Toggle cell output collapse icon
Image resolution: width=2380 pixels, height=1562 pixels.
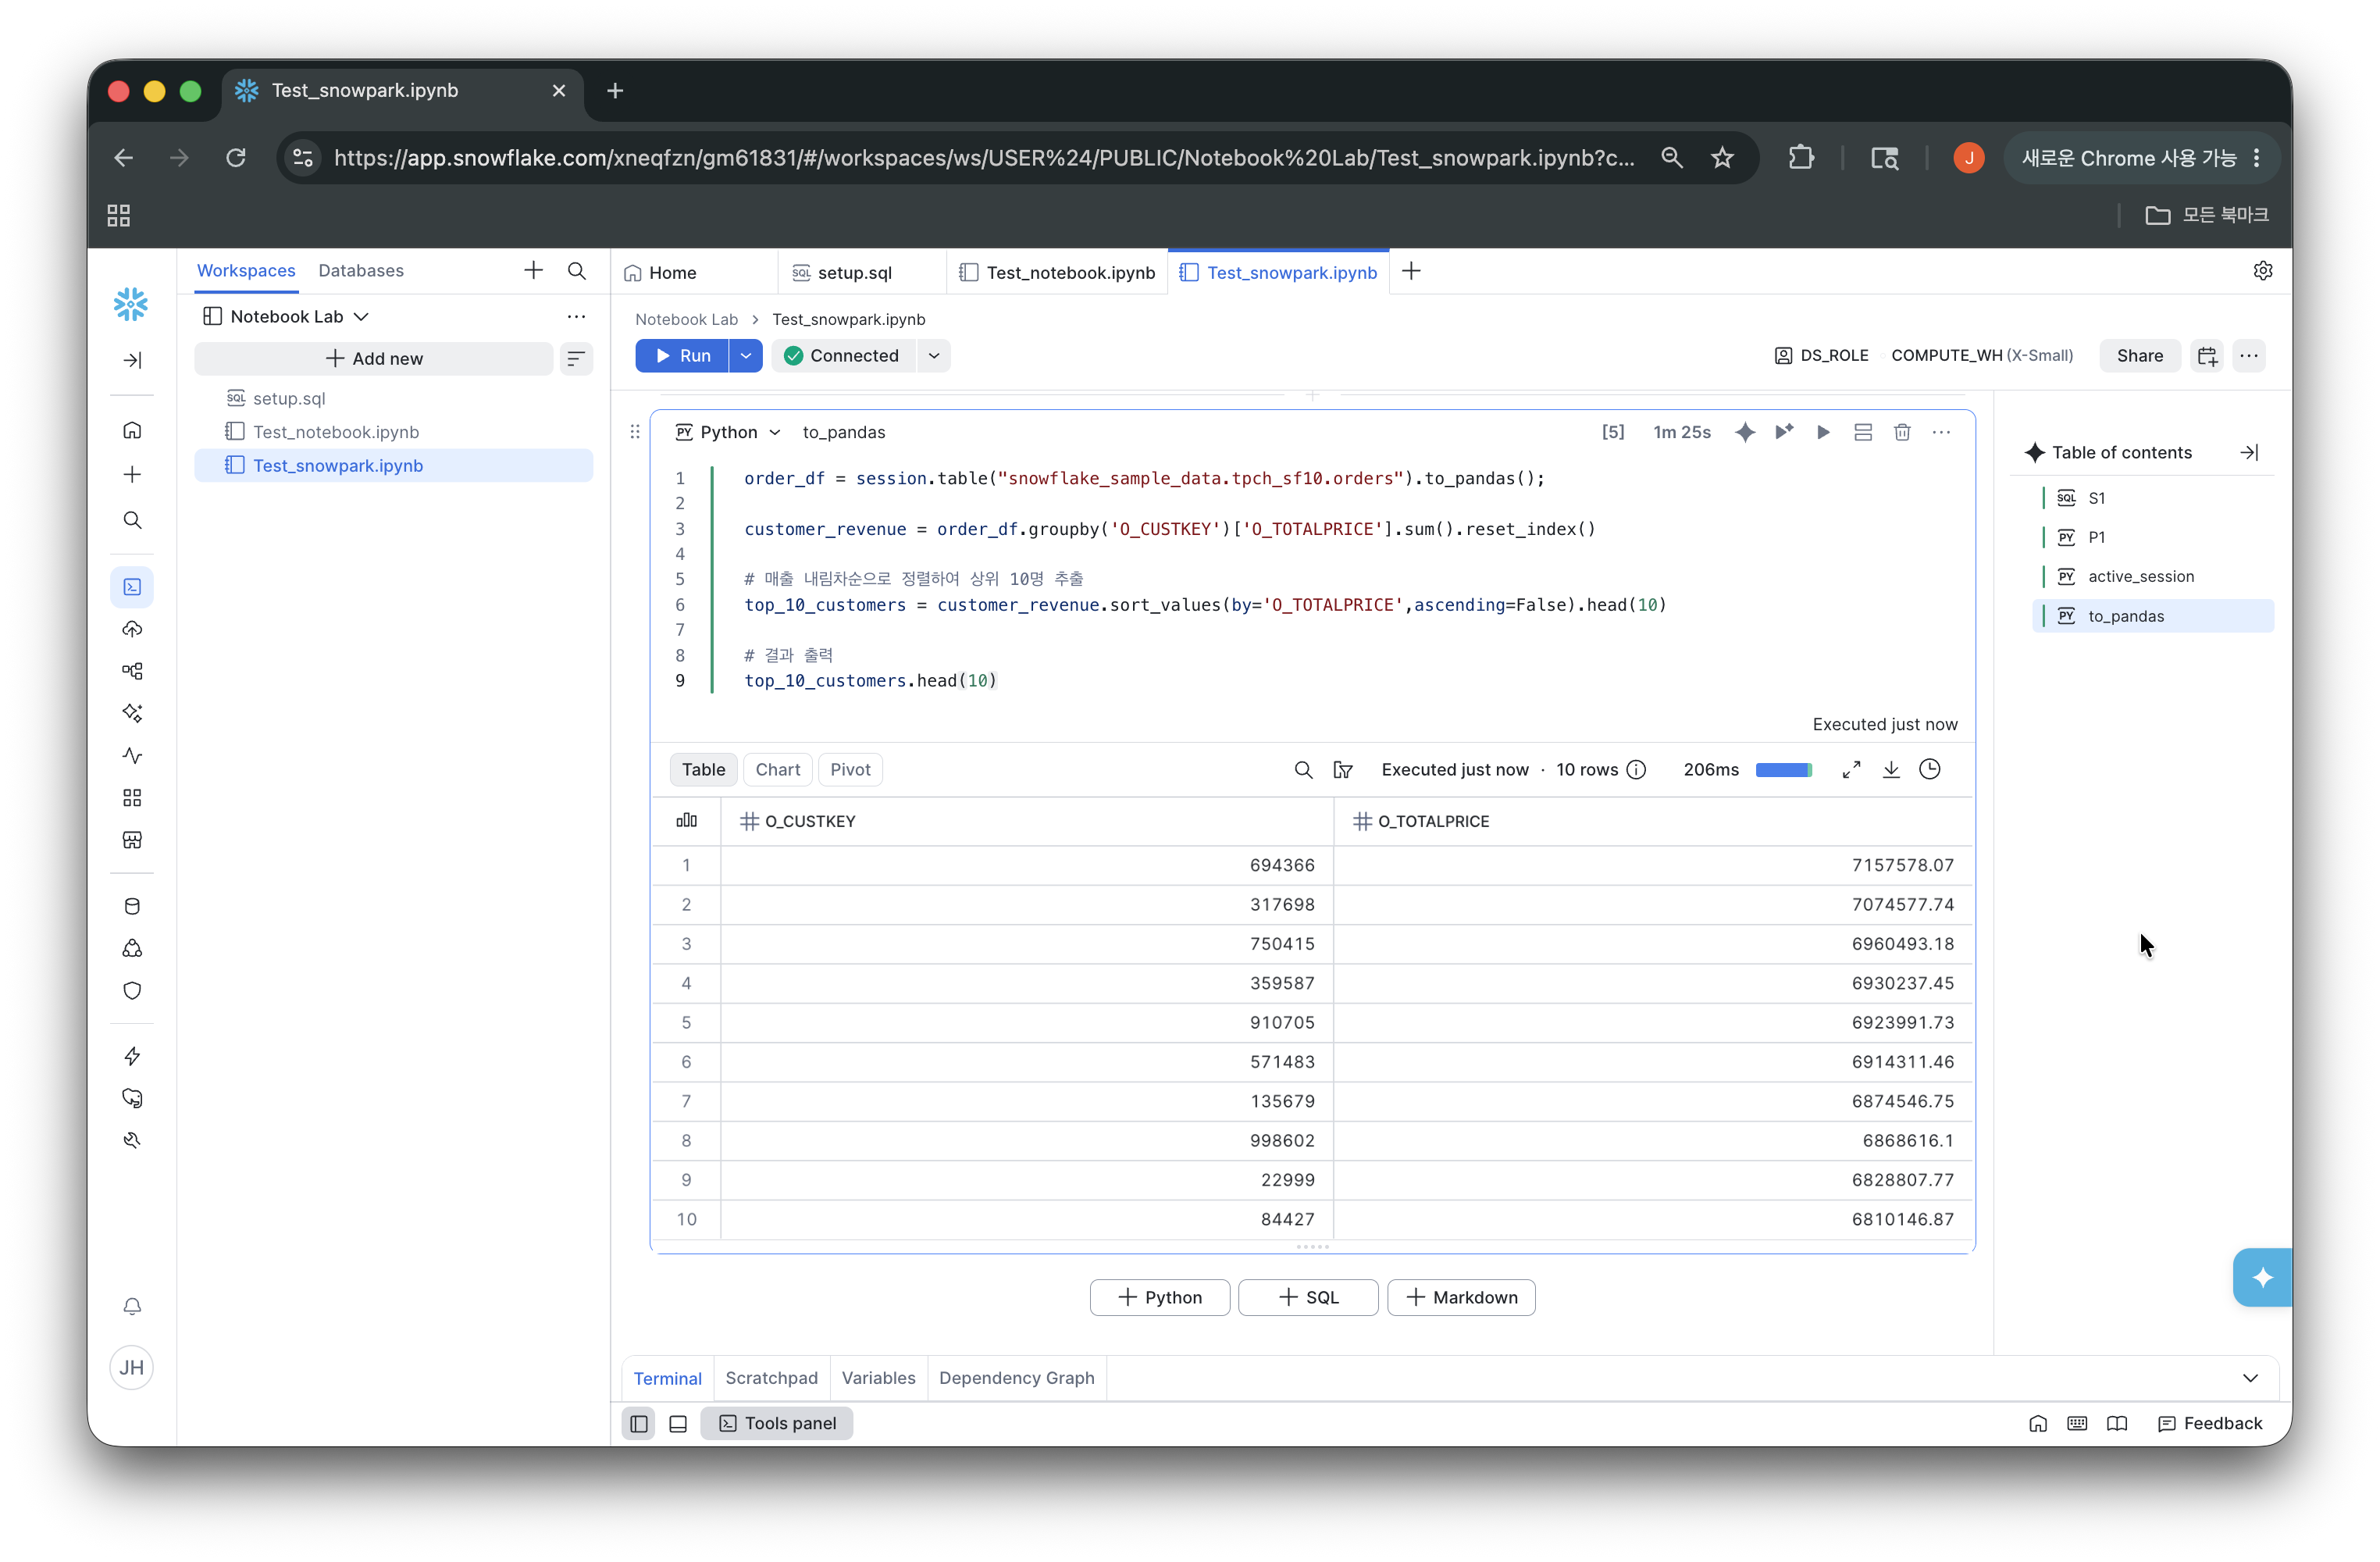click(1863, 432)
